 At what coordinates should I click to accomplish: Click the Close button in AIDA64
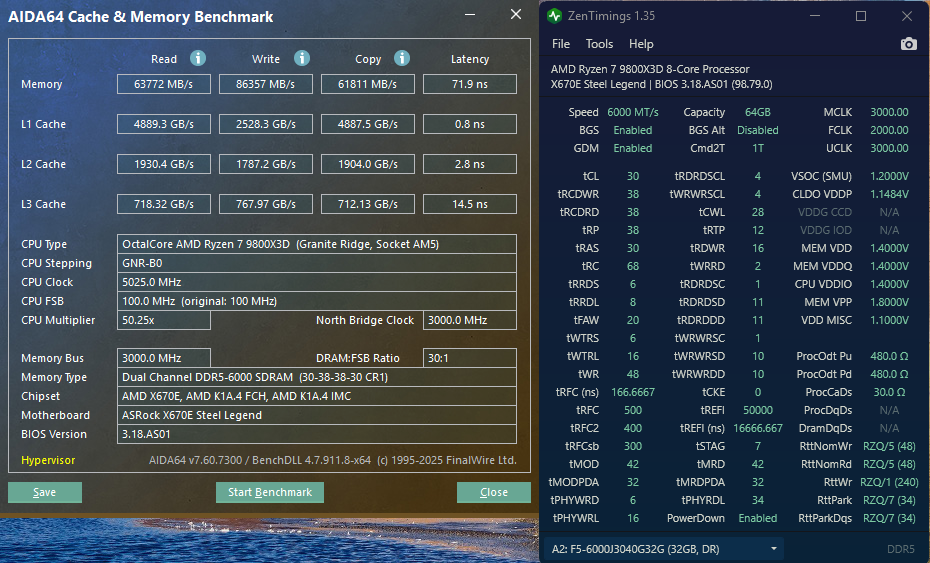coord(493,492)
